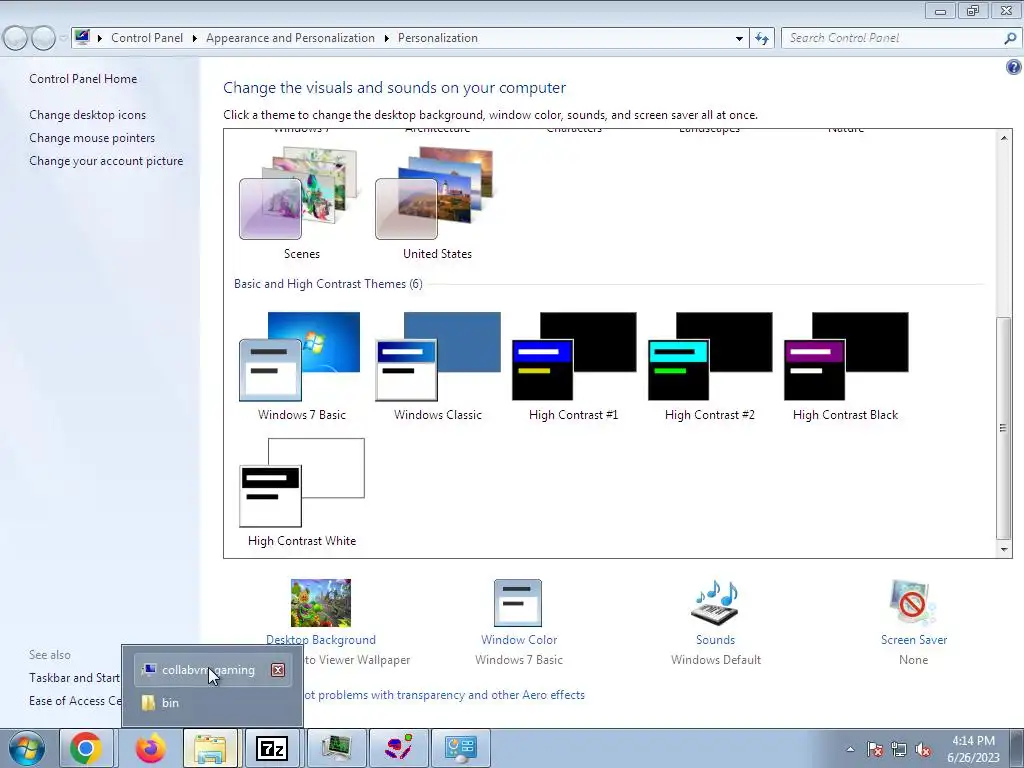Expand arrow after Appearance and Personalization breadcrumb

click(x=387, y=39)
